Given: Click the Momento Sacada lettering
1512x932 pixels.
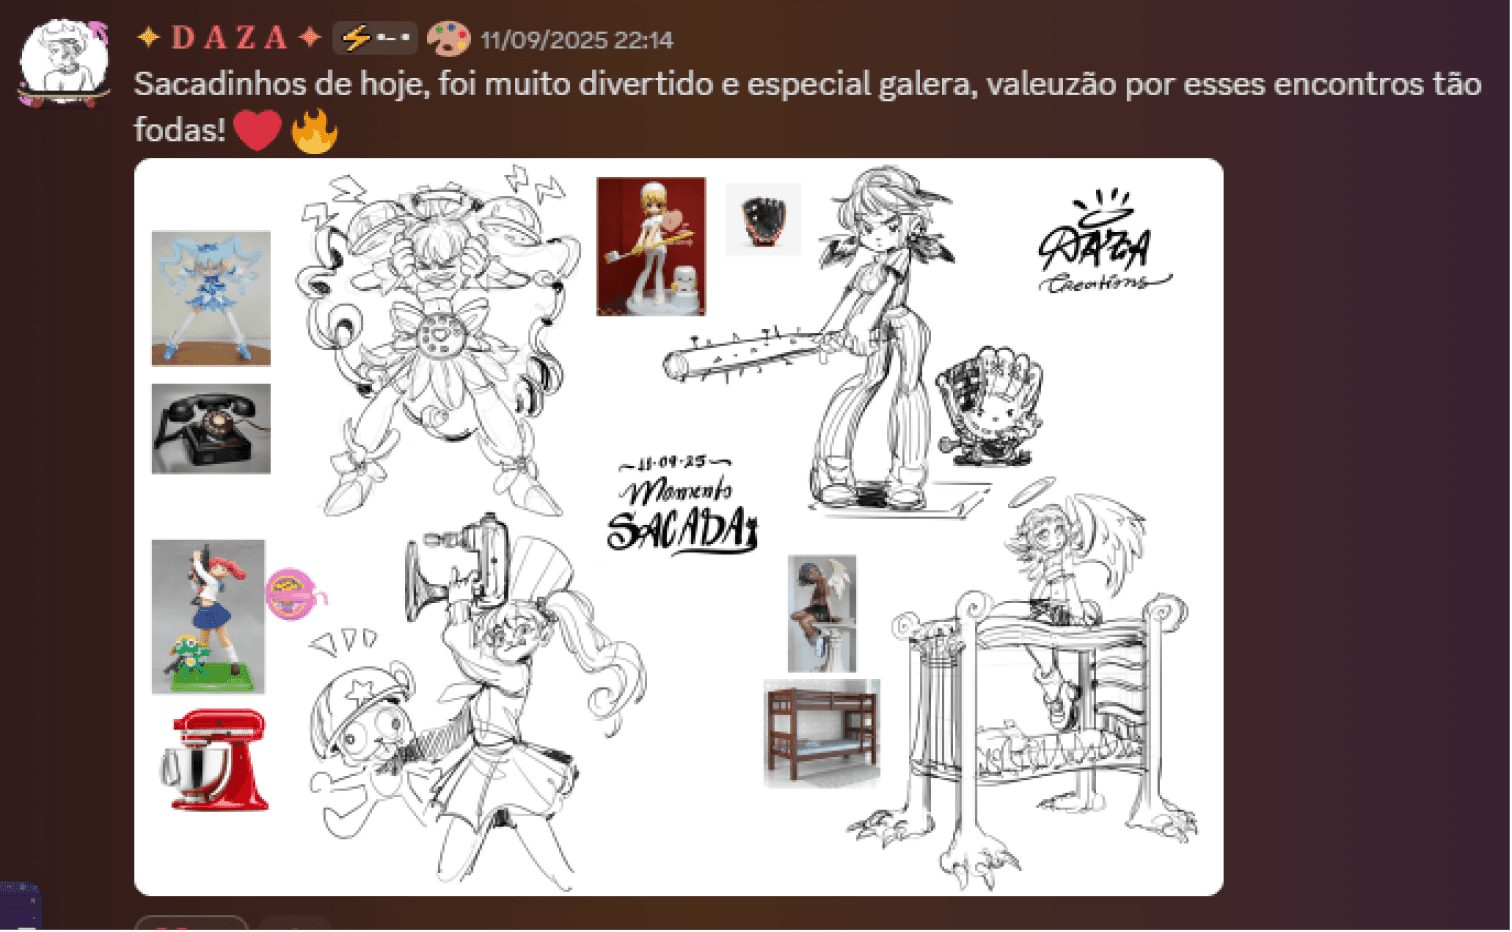Looking at the screenshot, I should click(x=682, y=504).
